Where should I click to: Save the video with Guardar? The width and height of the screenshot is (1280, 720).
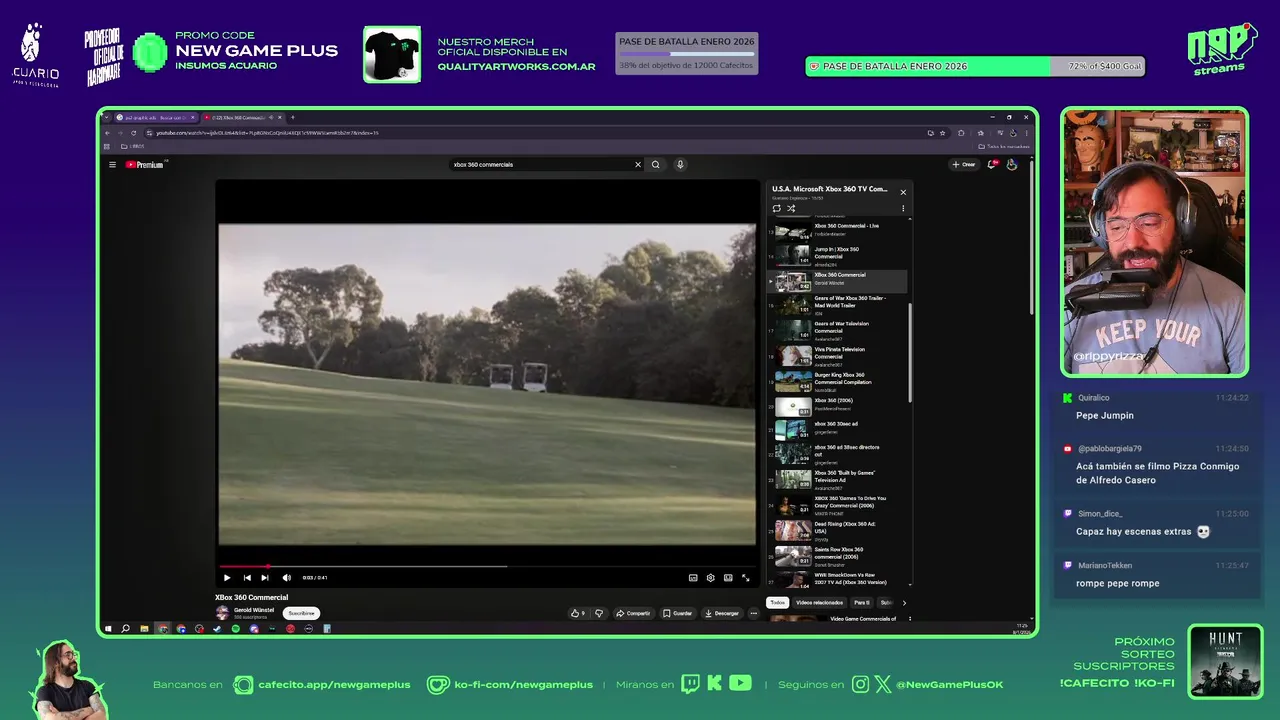coord(677,613)
